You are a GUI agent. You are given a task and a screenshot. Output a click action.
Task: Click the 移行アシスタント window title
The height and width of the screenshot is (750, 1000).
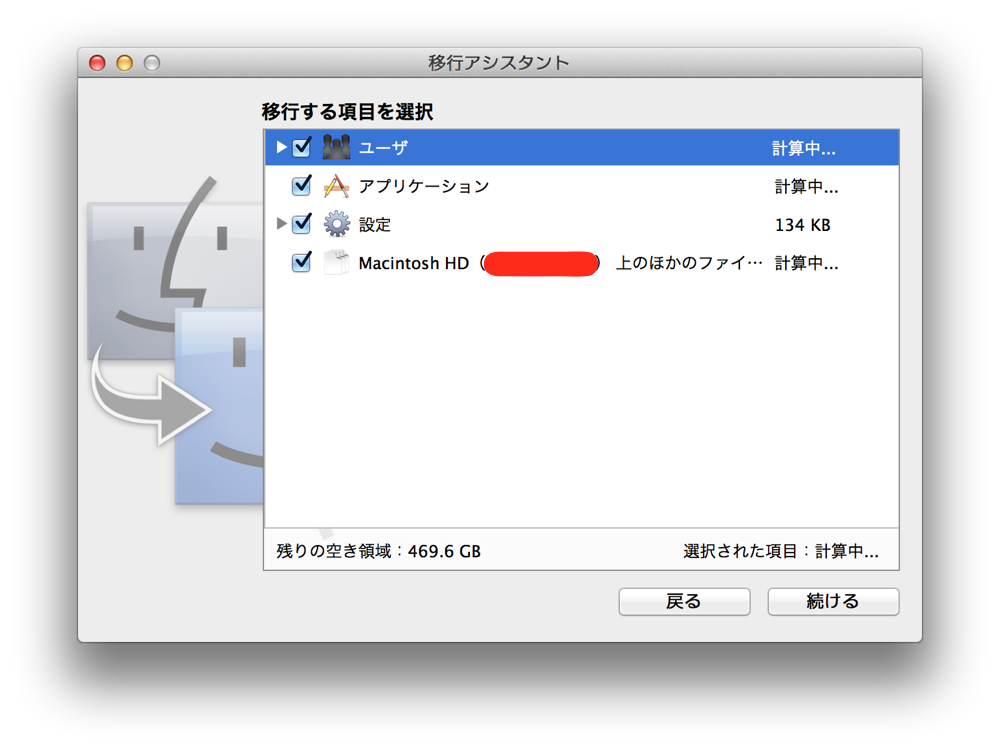tap(498, 63)
